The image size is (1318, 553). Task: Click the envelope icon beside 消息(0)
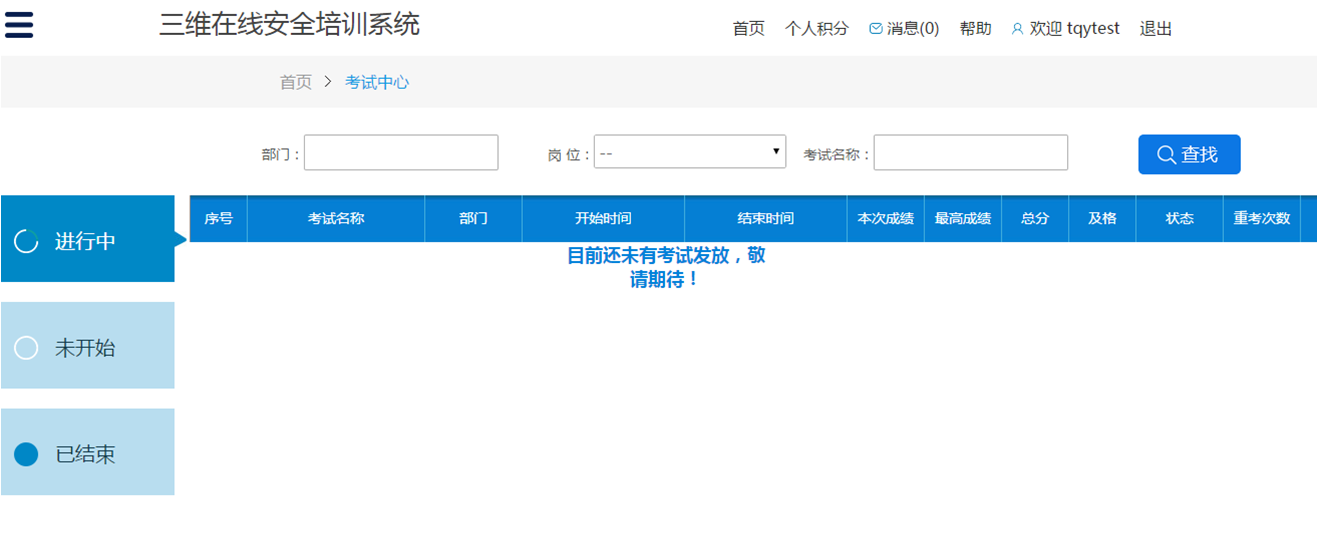point(876,29)
